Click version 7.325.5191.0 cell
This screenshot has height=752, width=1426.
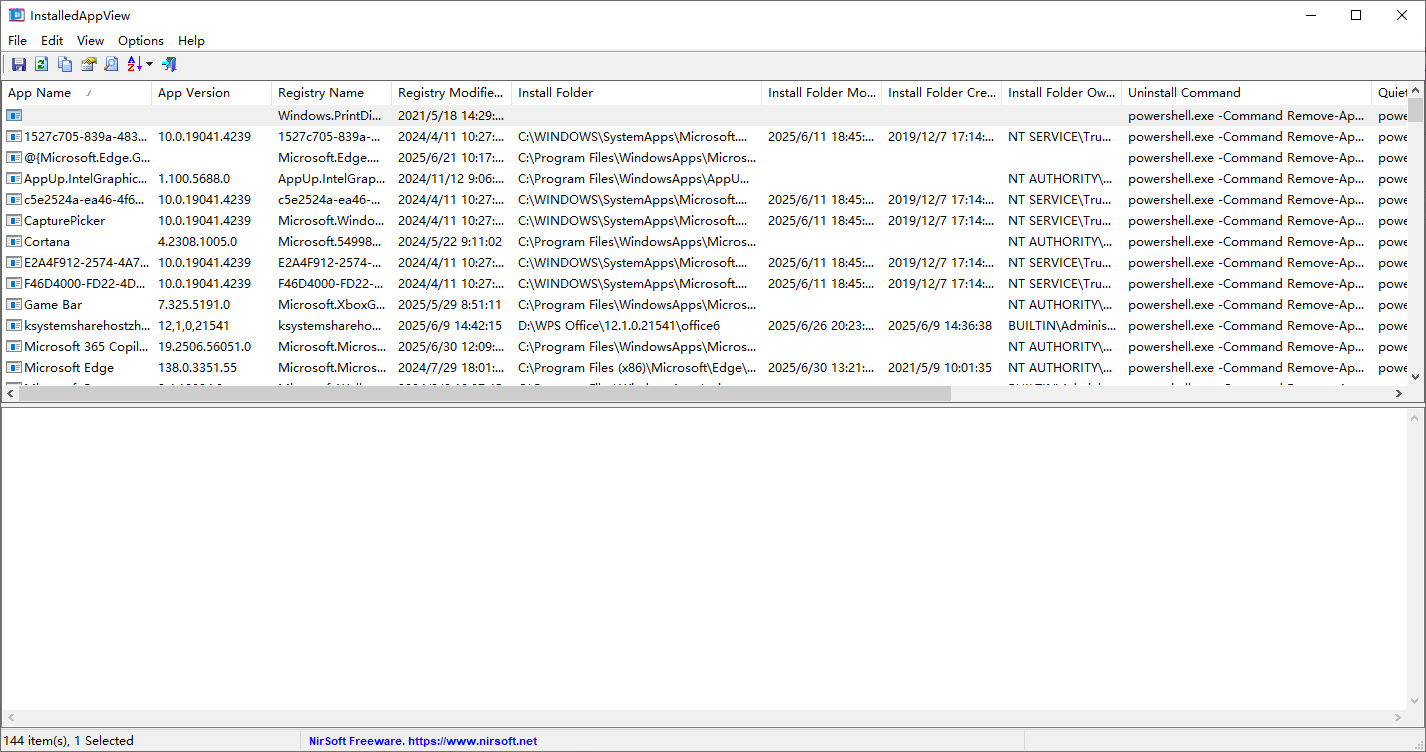point(194,305)
